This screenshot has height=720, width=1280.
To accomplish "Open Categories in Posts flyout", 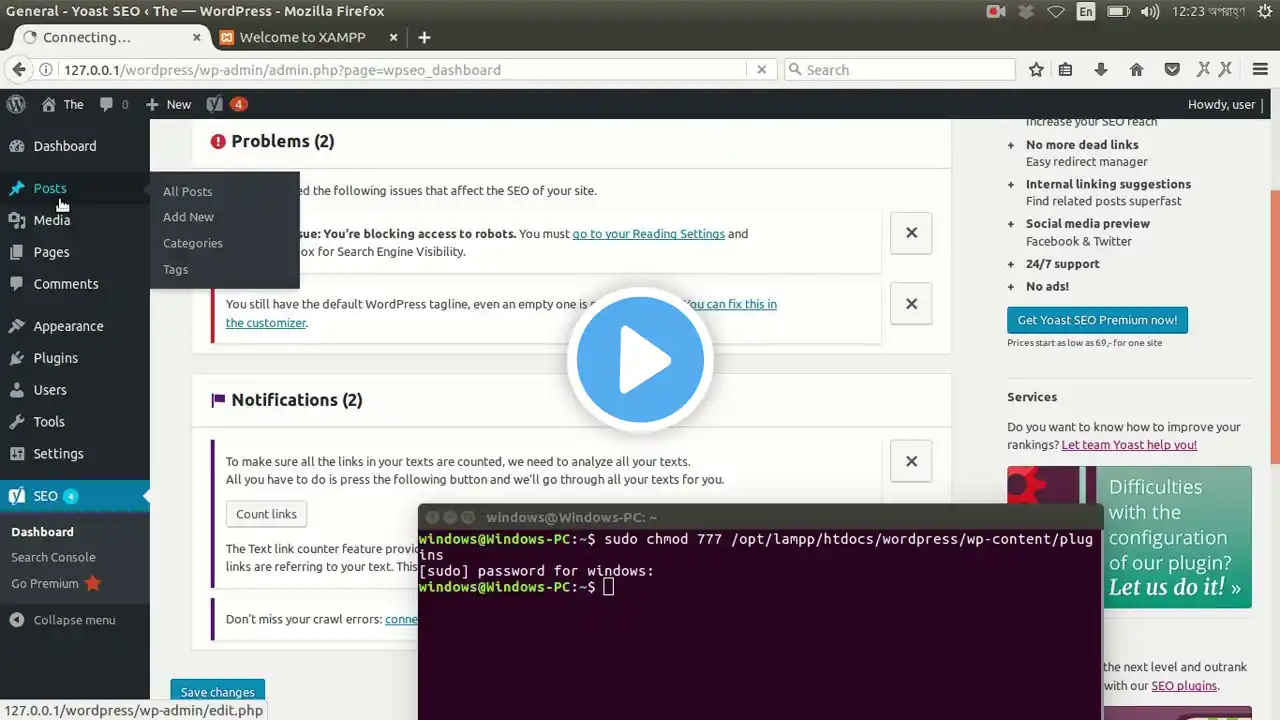I will 193,243.
